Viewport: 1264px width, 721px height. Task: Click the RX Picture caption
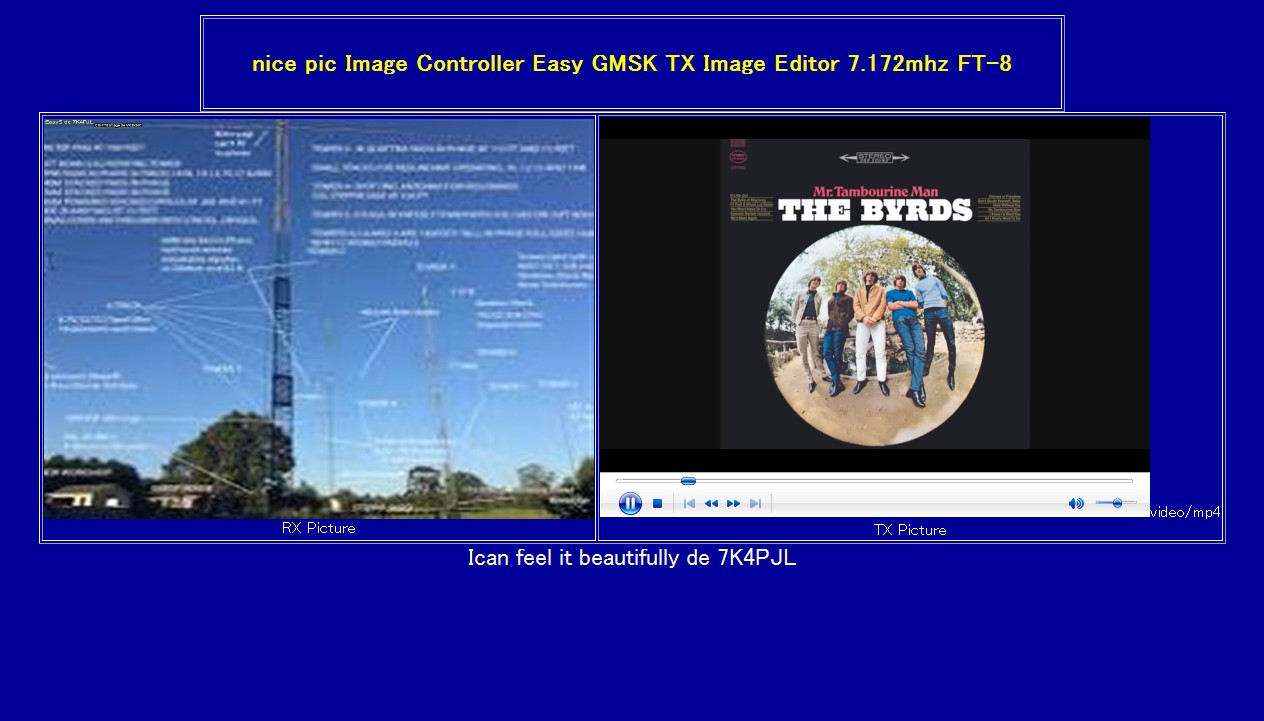[x=319, y=528]
